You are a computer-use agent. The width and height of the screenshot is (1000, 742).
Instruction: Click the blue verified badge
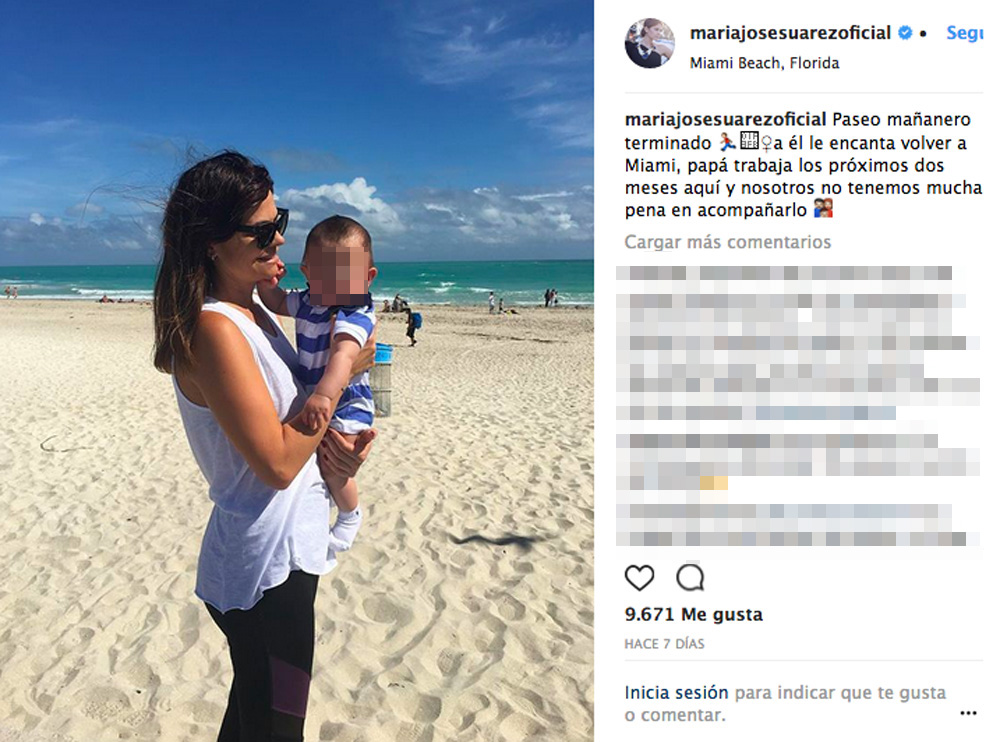(904, 33)
